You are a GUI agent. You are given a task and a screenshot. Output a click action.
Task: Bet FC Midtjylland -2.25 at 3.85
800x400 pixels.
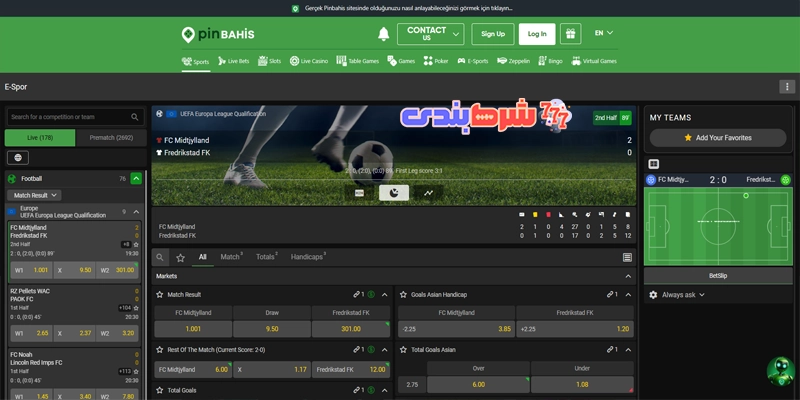tap(456, 329)
